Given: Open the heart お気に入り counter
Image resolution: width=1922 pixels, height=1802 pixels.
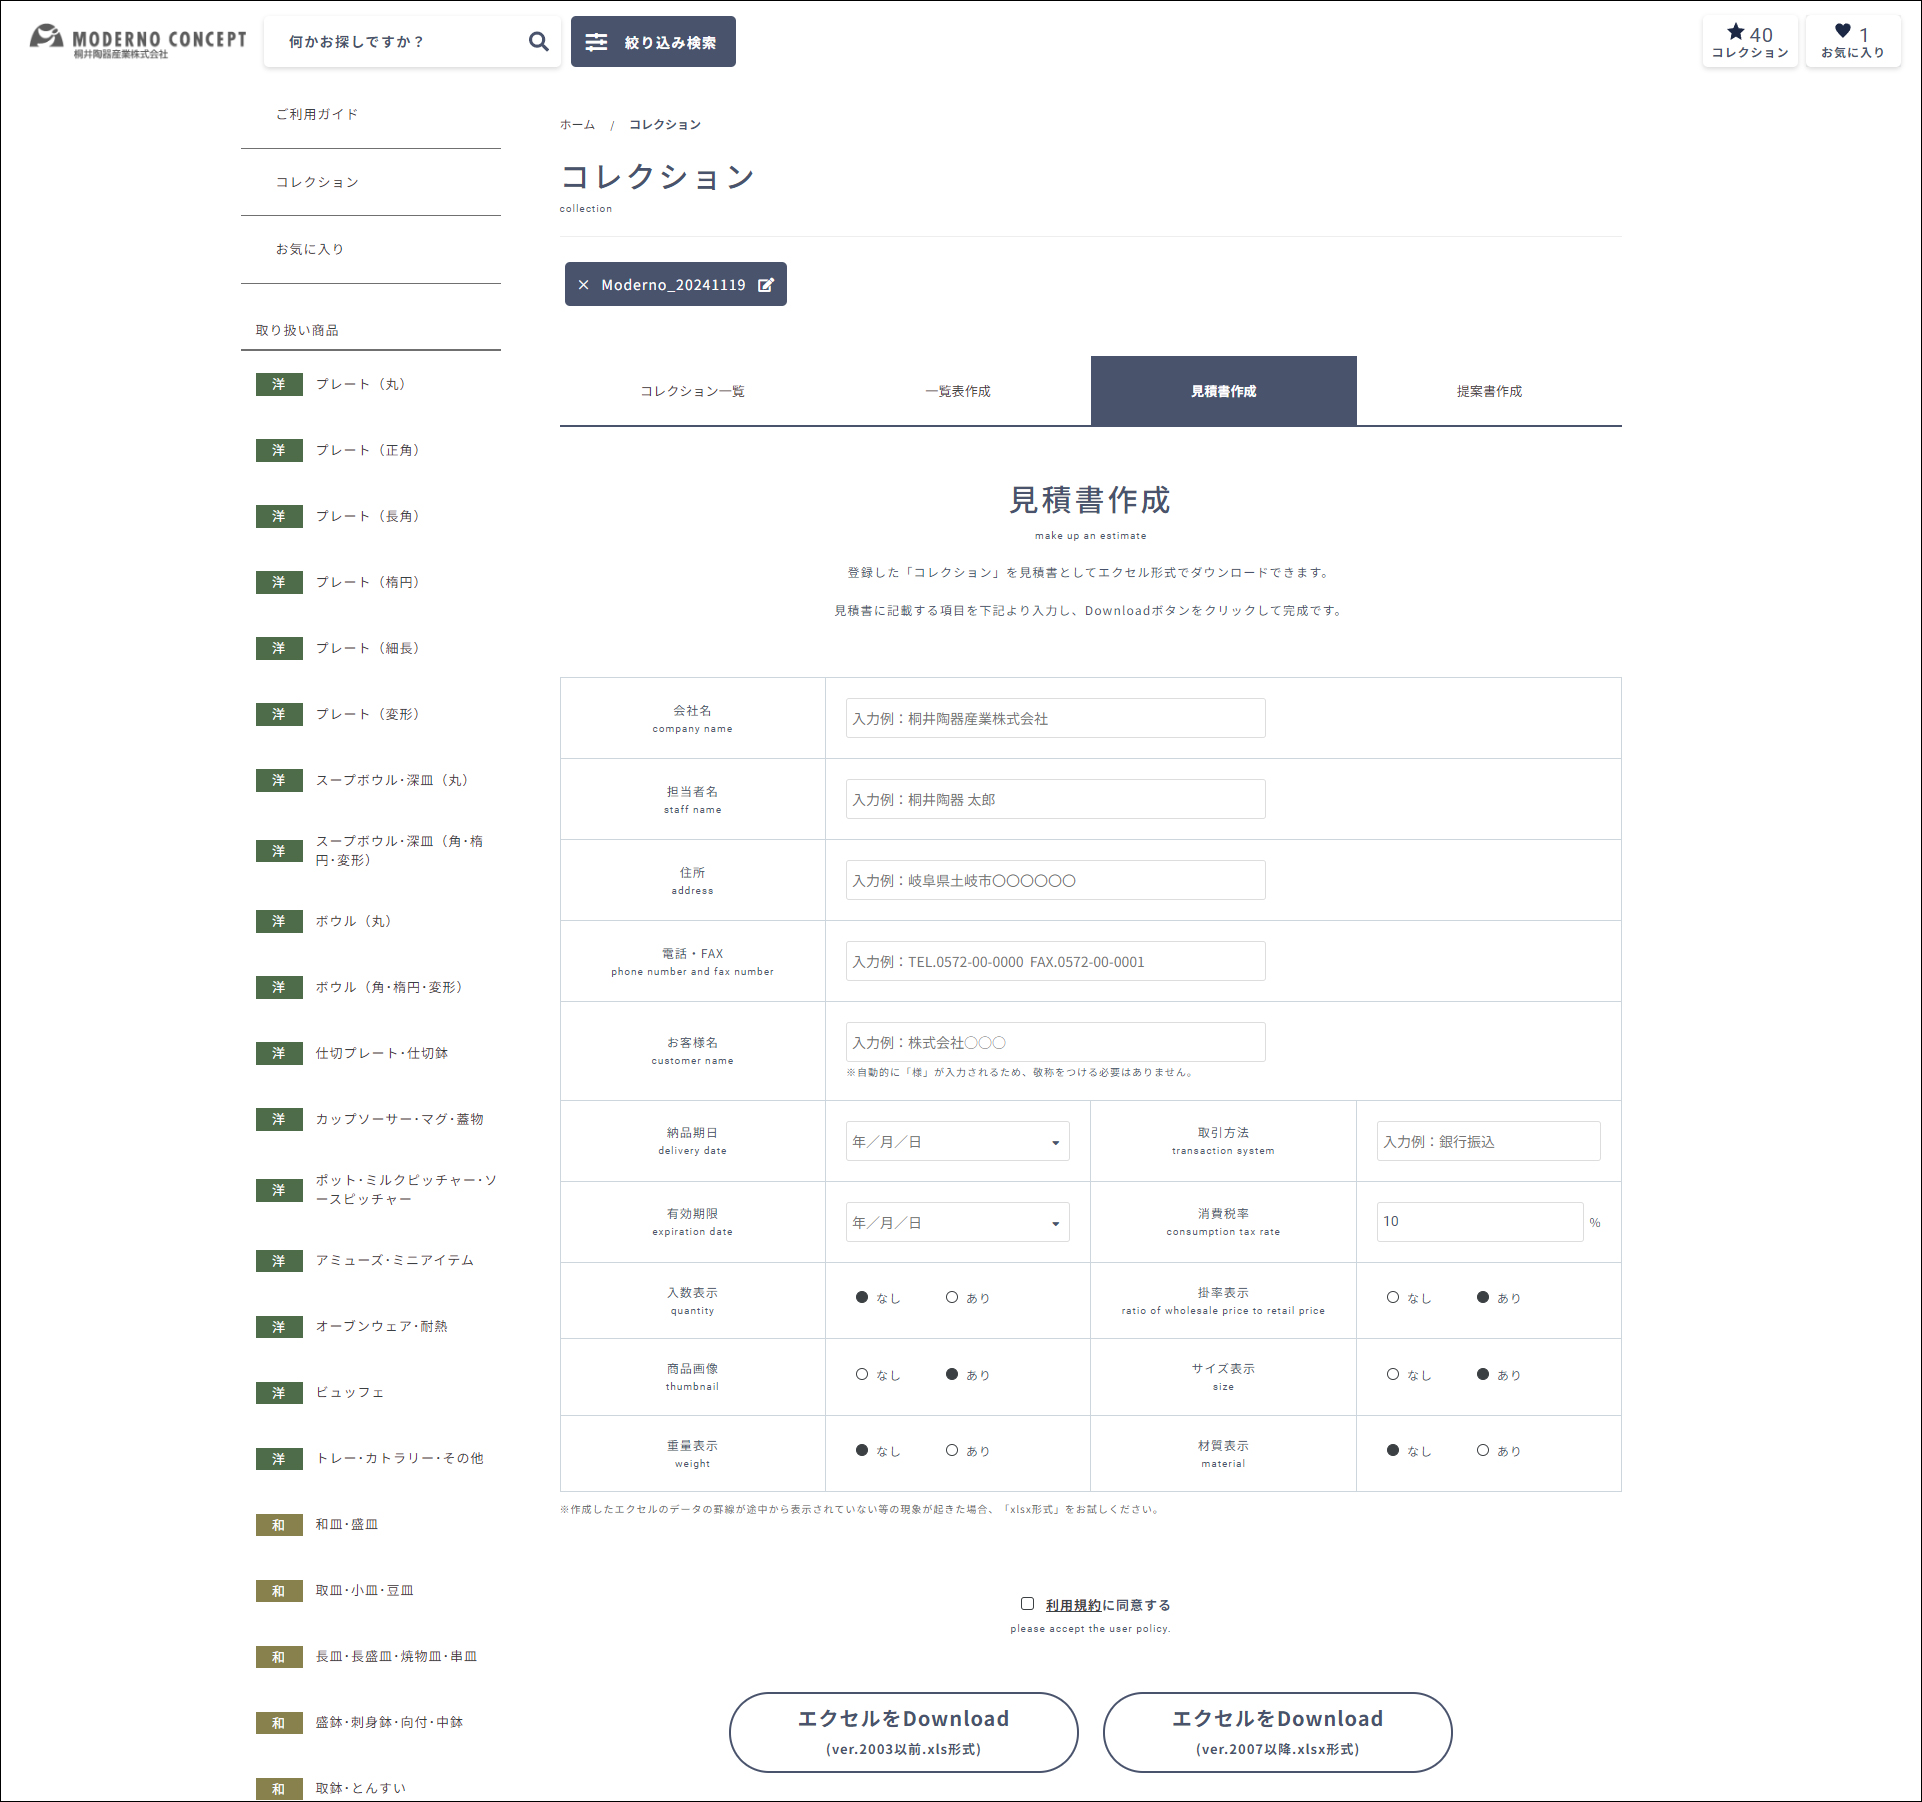Looking at the screenshot, I should (x=1852, y=42).
